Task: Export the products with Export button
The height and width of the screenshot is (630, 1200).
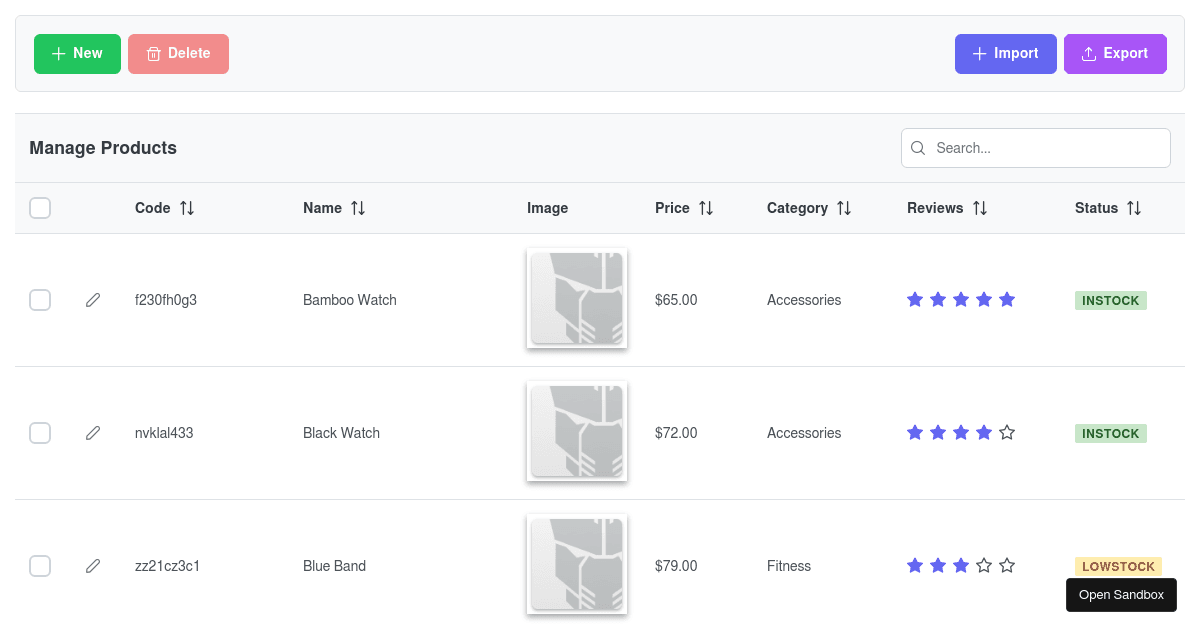Action: coord(1115,54)
